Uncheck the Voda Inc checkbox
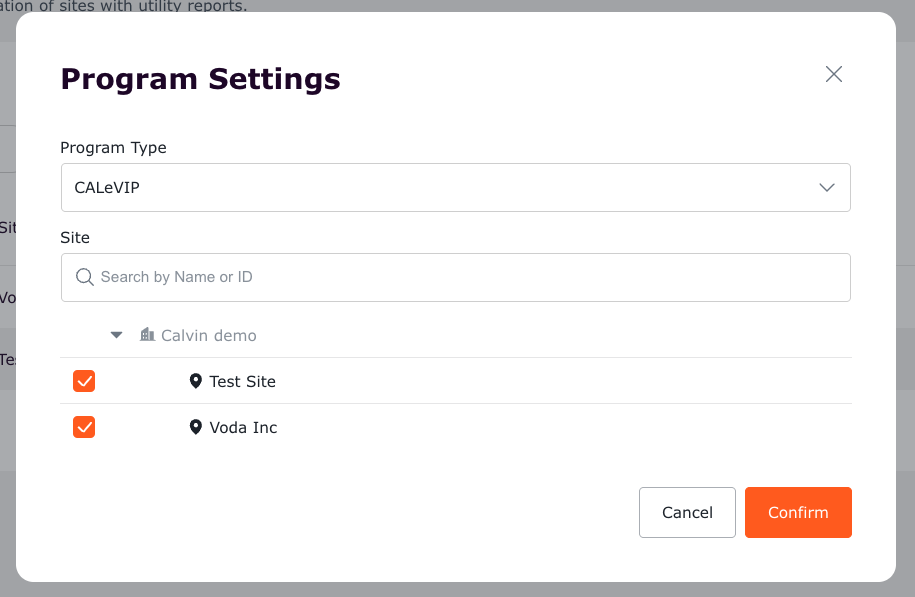Screen dimensions: 915x597 tap(84, 427)
